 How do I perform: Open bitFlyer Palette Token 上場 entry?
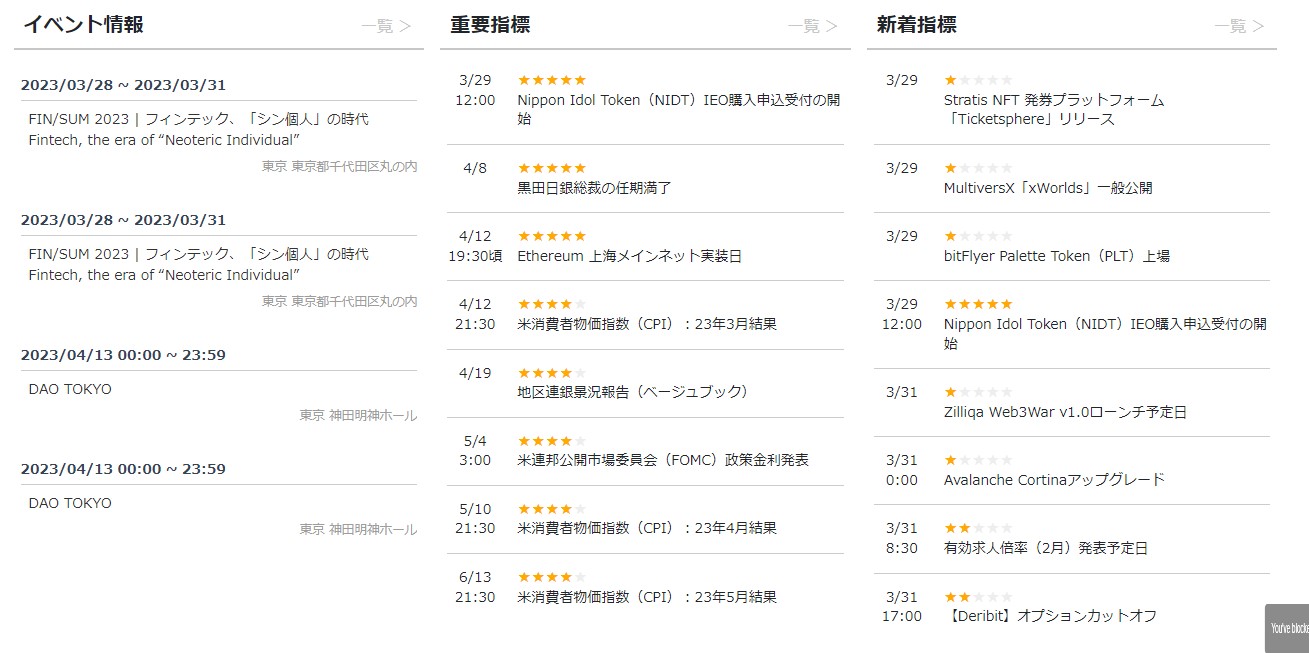1056,256
